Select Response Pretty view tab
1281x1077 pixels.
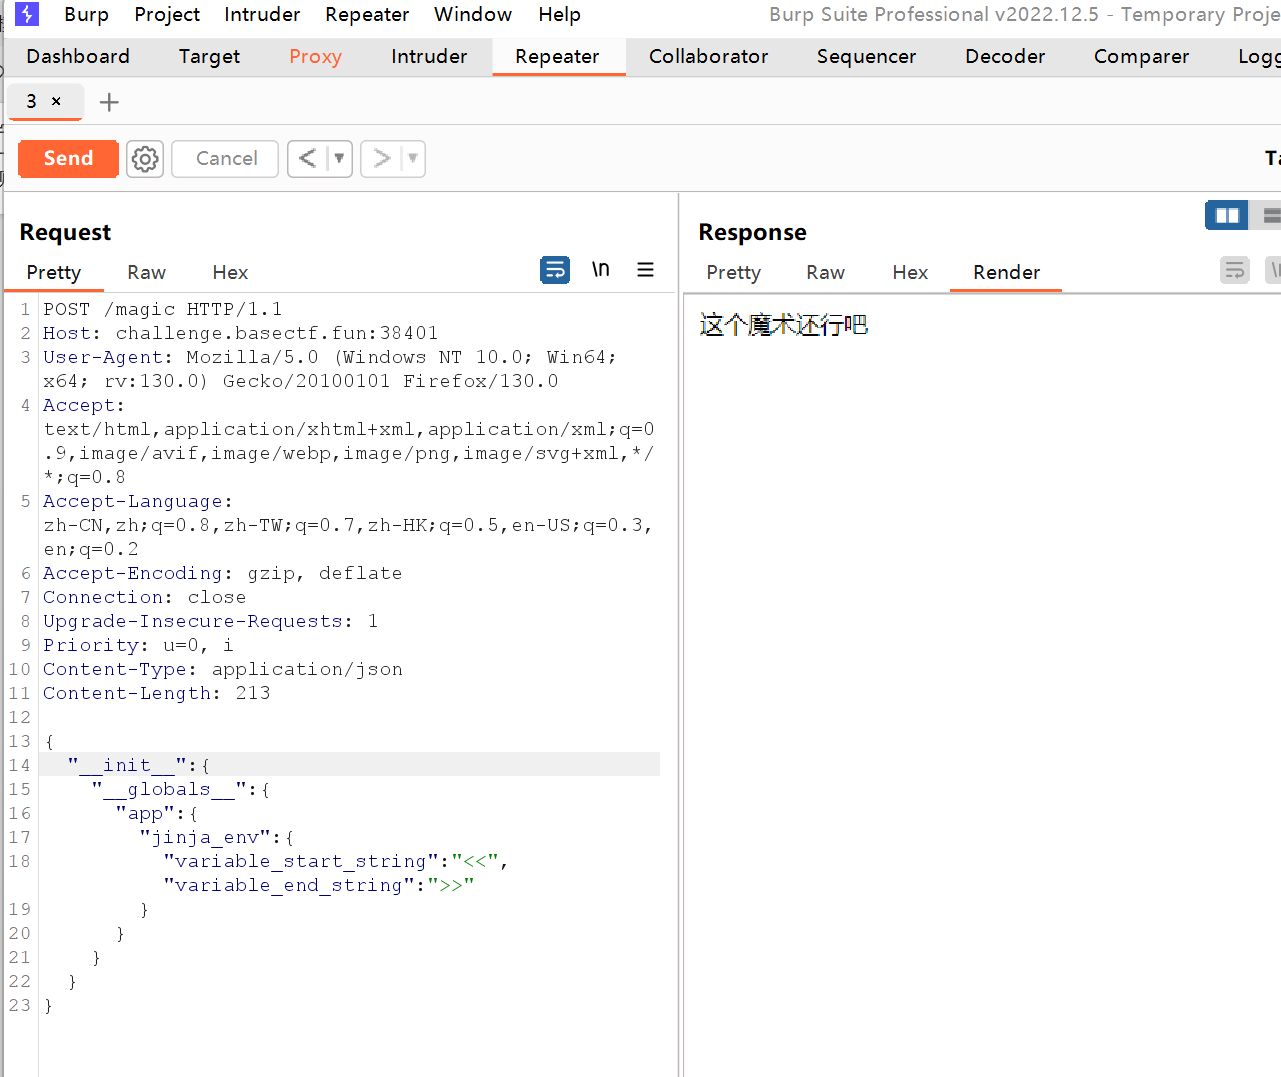pyautogui.click(x=733, y=272)
